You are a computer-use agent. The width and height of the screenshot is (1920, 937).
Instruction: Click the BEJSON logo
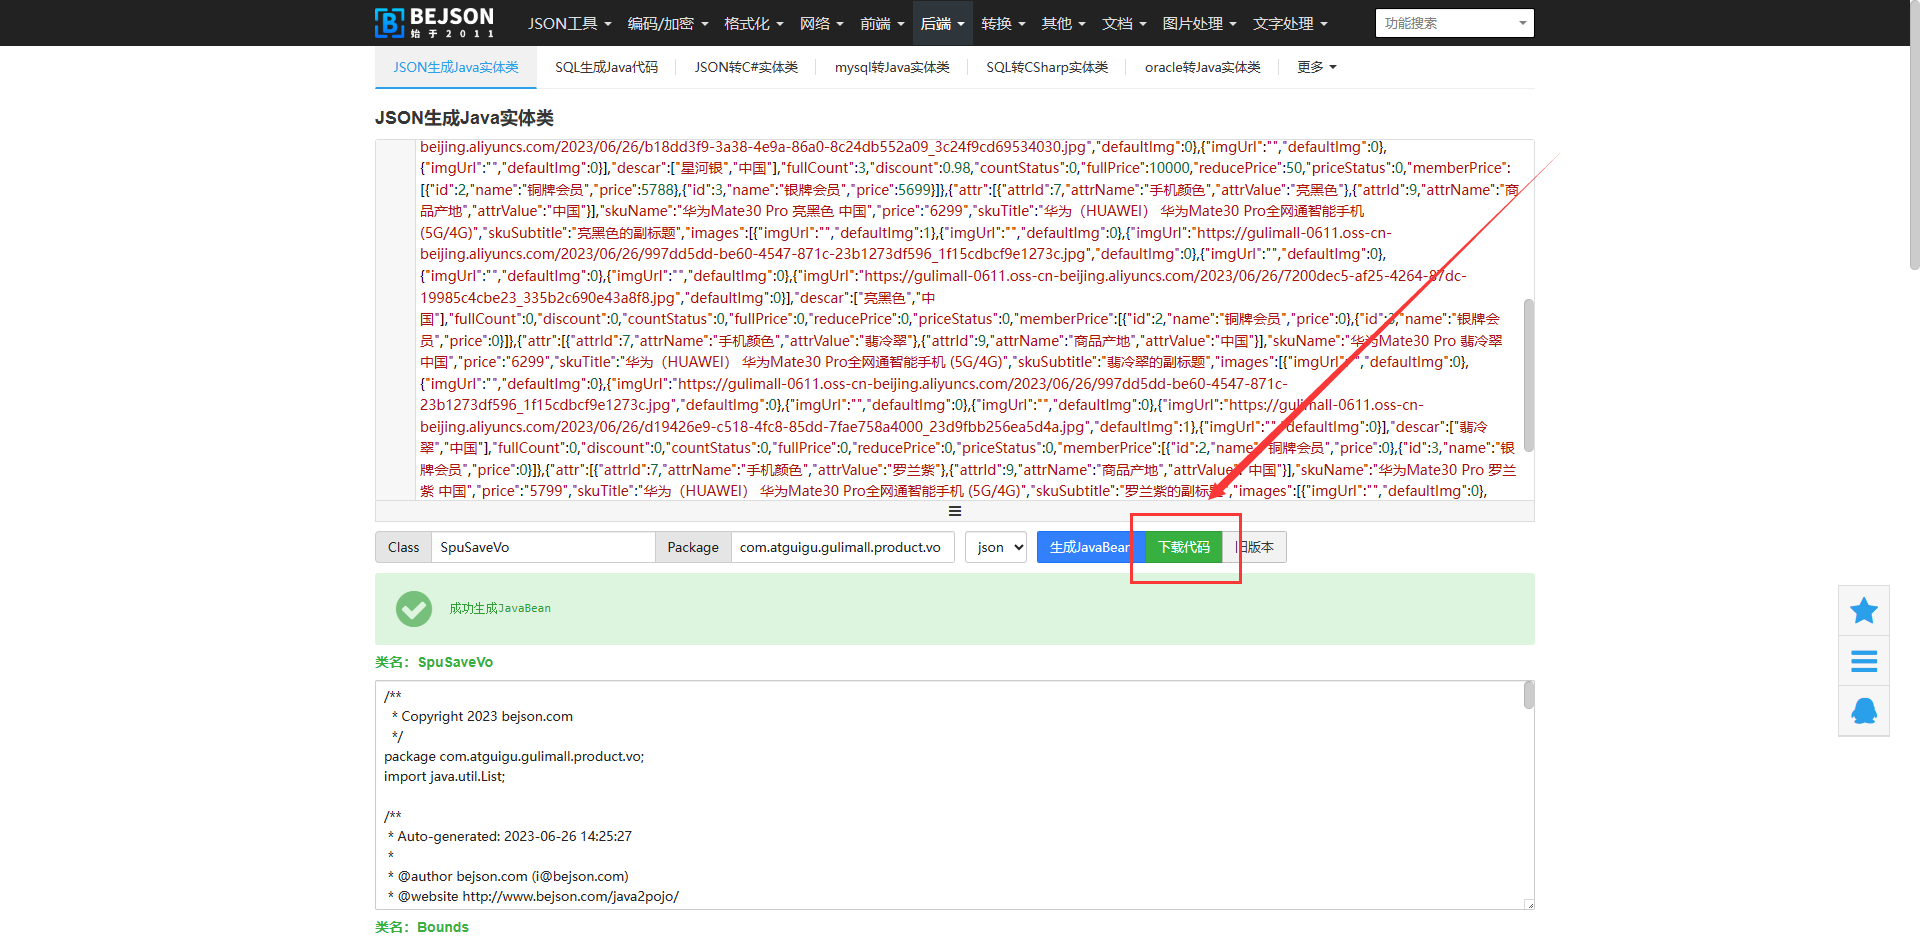point(434,22)
